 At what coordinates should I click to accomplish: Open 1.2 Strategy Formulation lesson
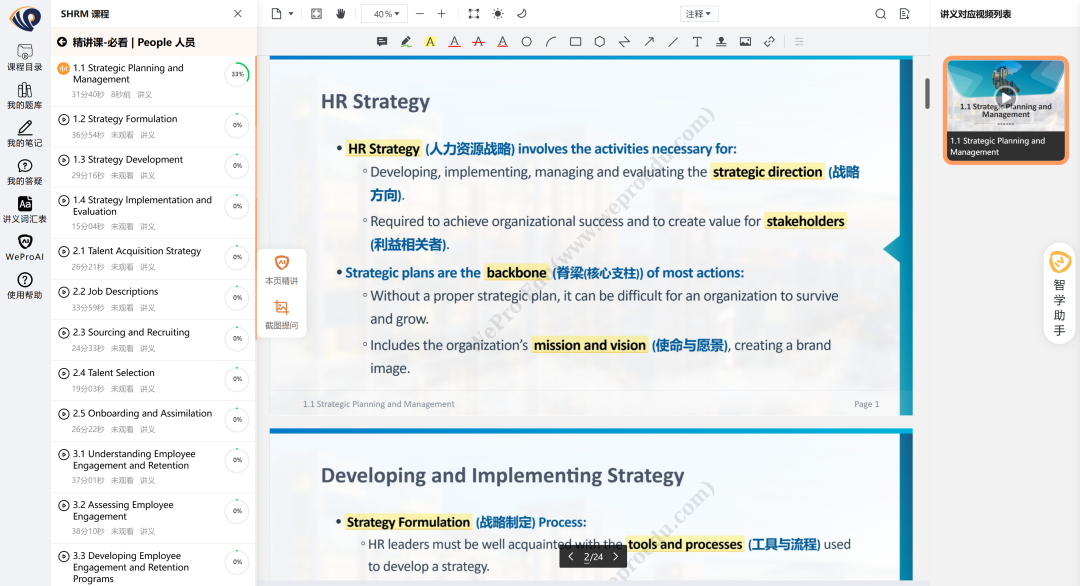point(125,119)
